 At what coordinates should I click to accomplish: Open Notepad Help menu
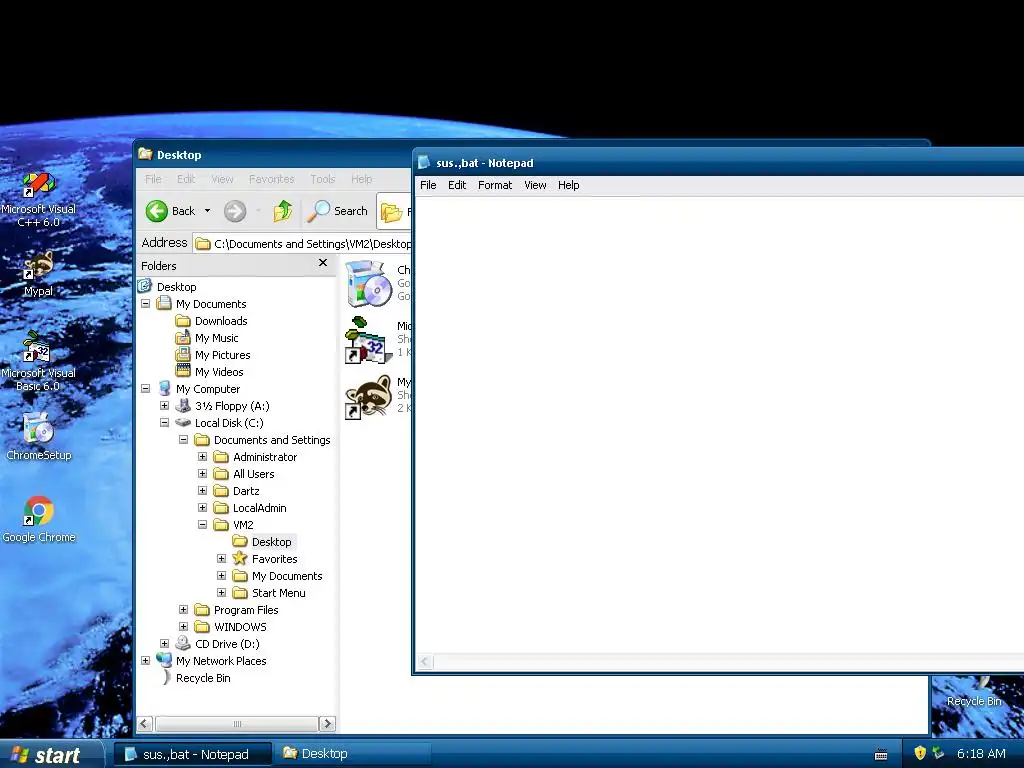click(569, 185)
